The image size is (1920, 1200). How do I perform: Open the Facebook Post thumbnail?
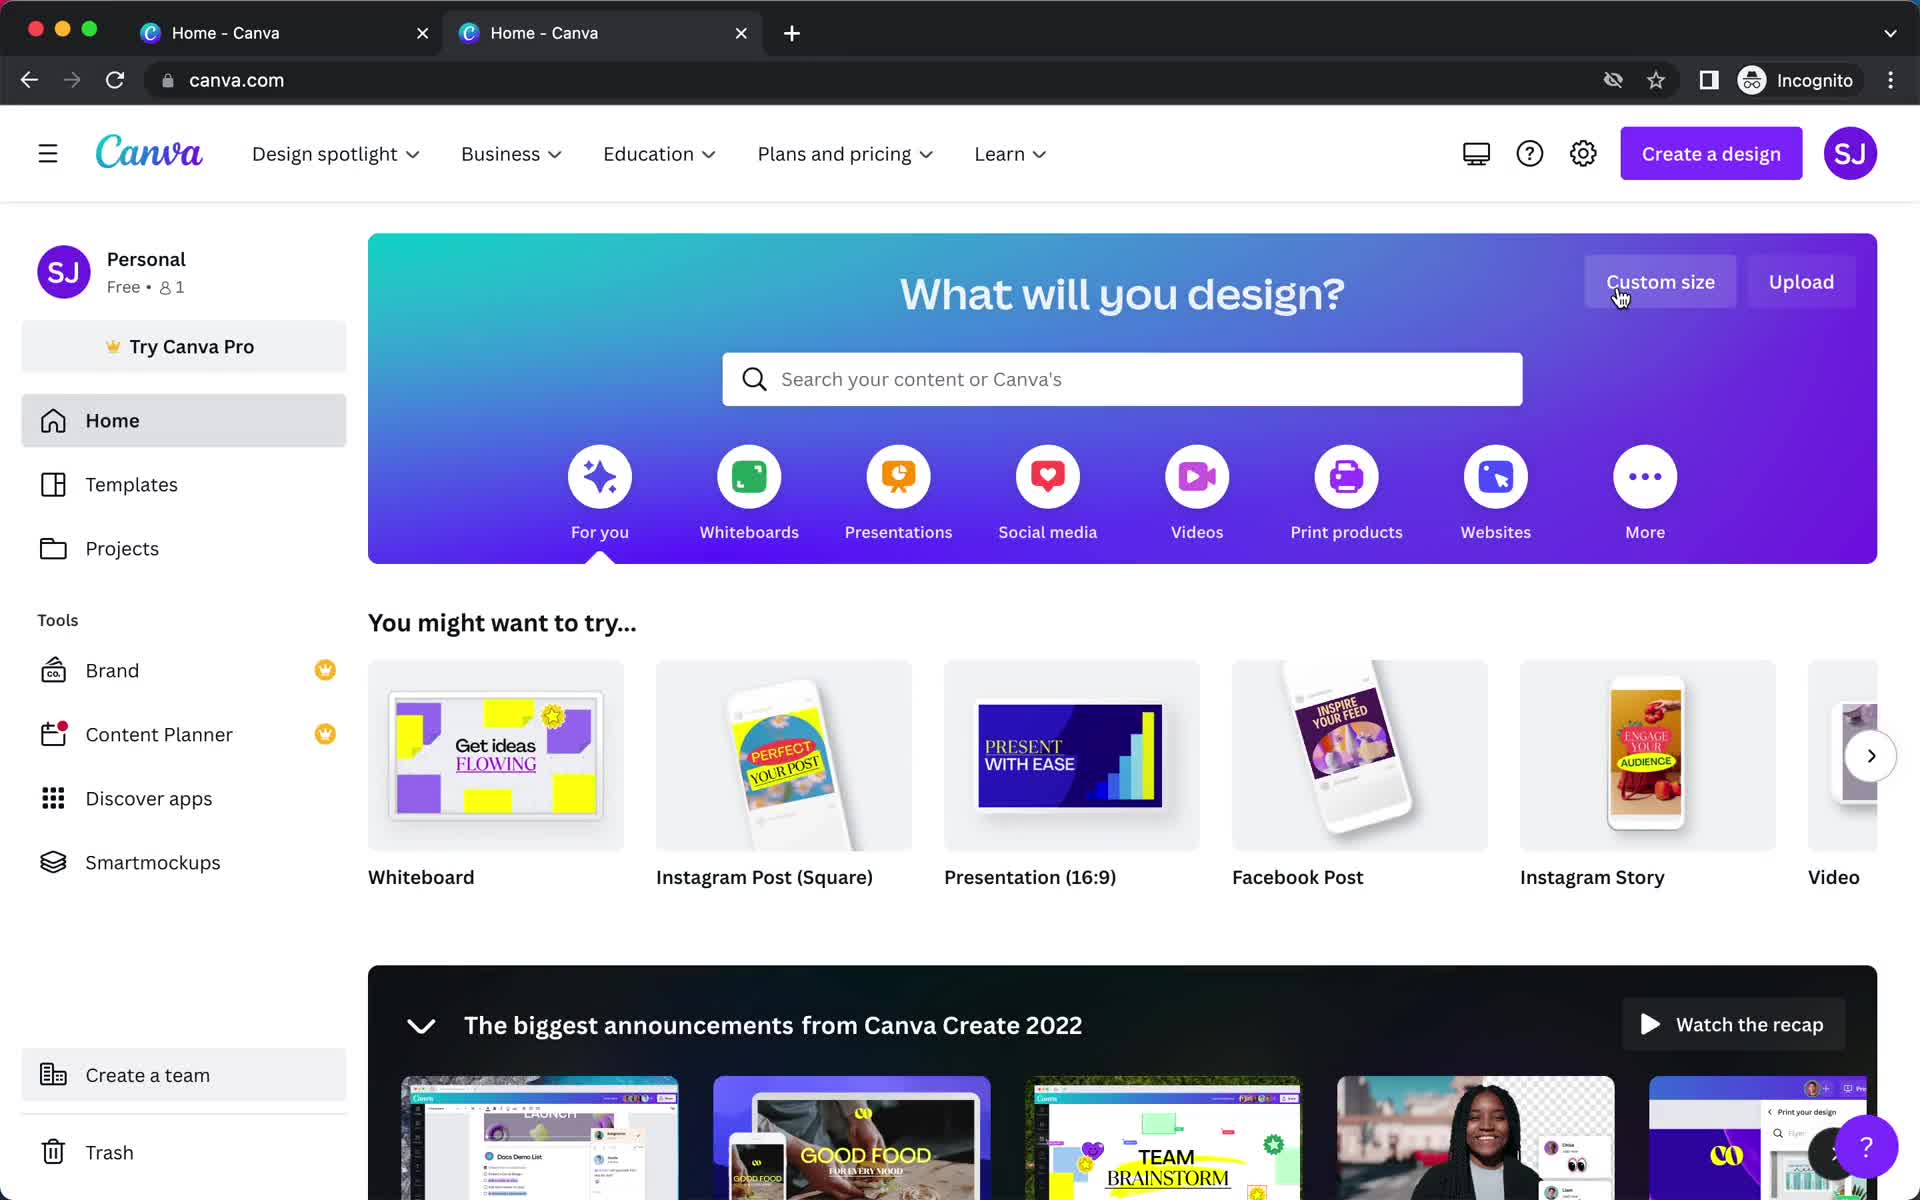point(1360,756)
